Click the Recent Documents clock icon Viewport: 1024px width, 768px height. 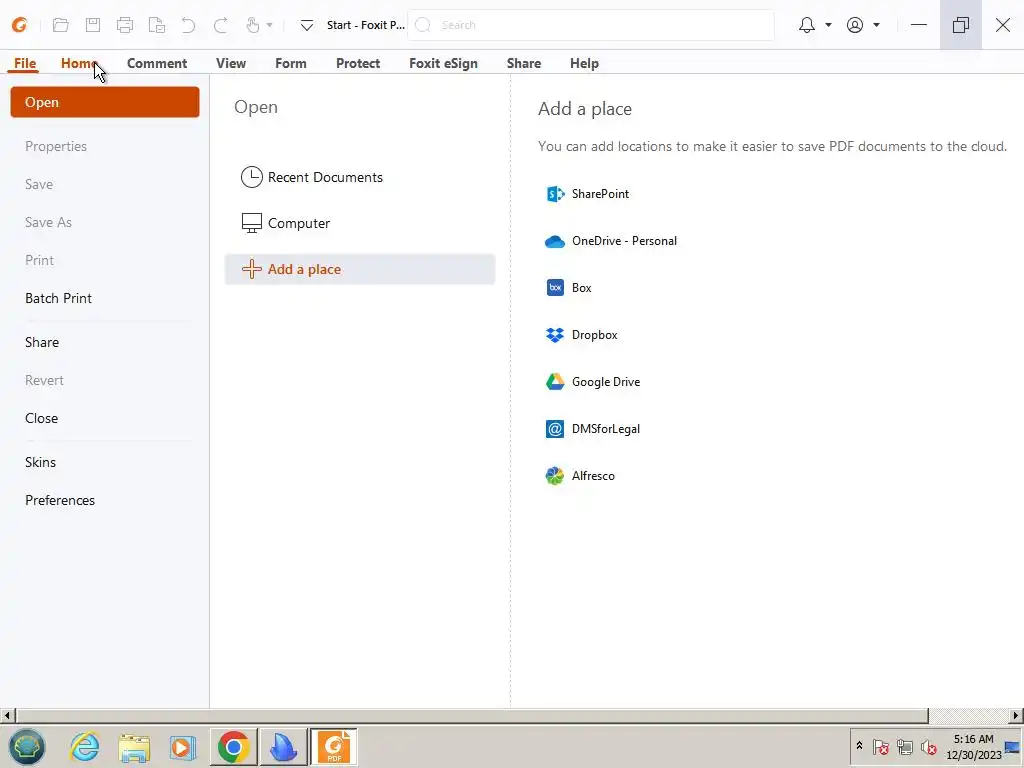(251, 177)
